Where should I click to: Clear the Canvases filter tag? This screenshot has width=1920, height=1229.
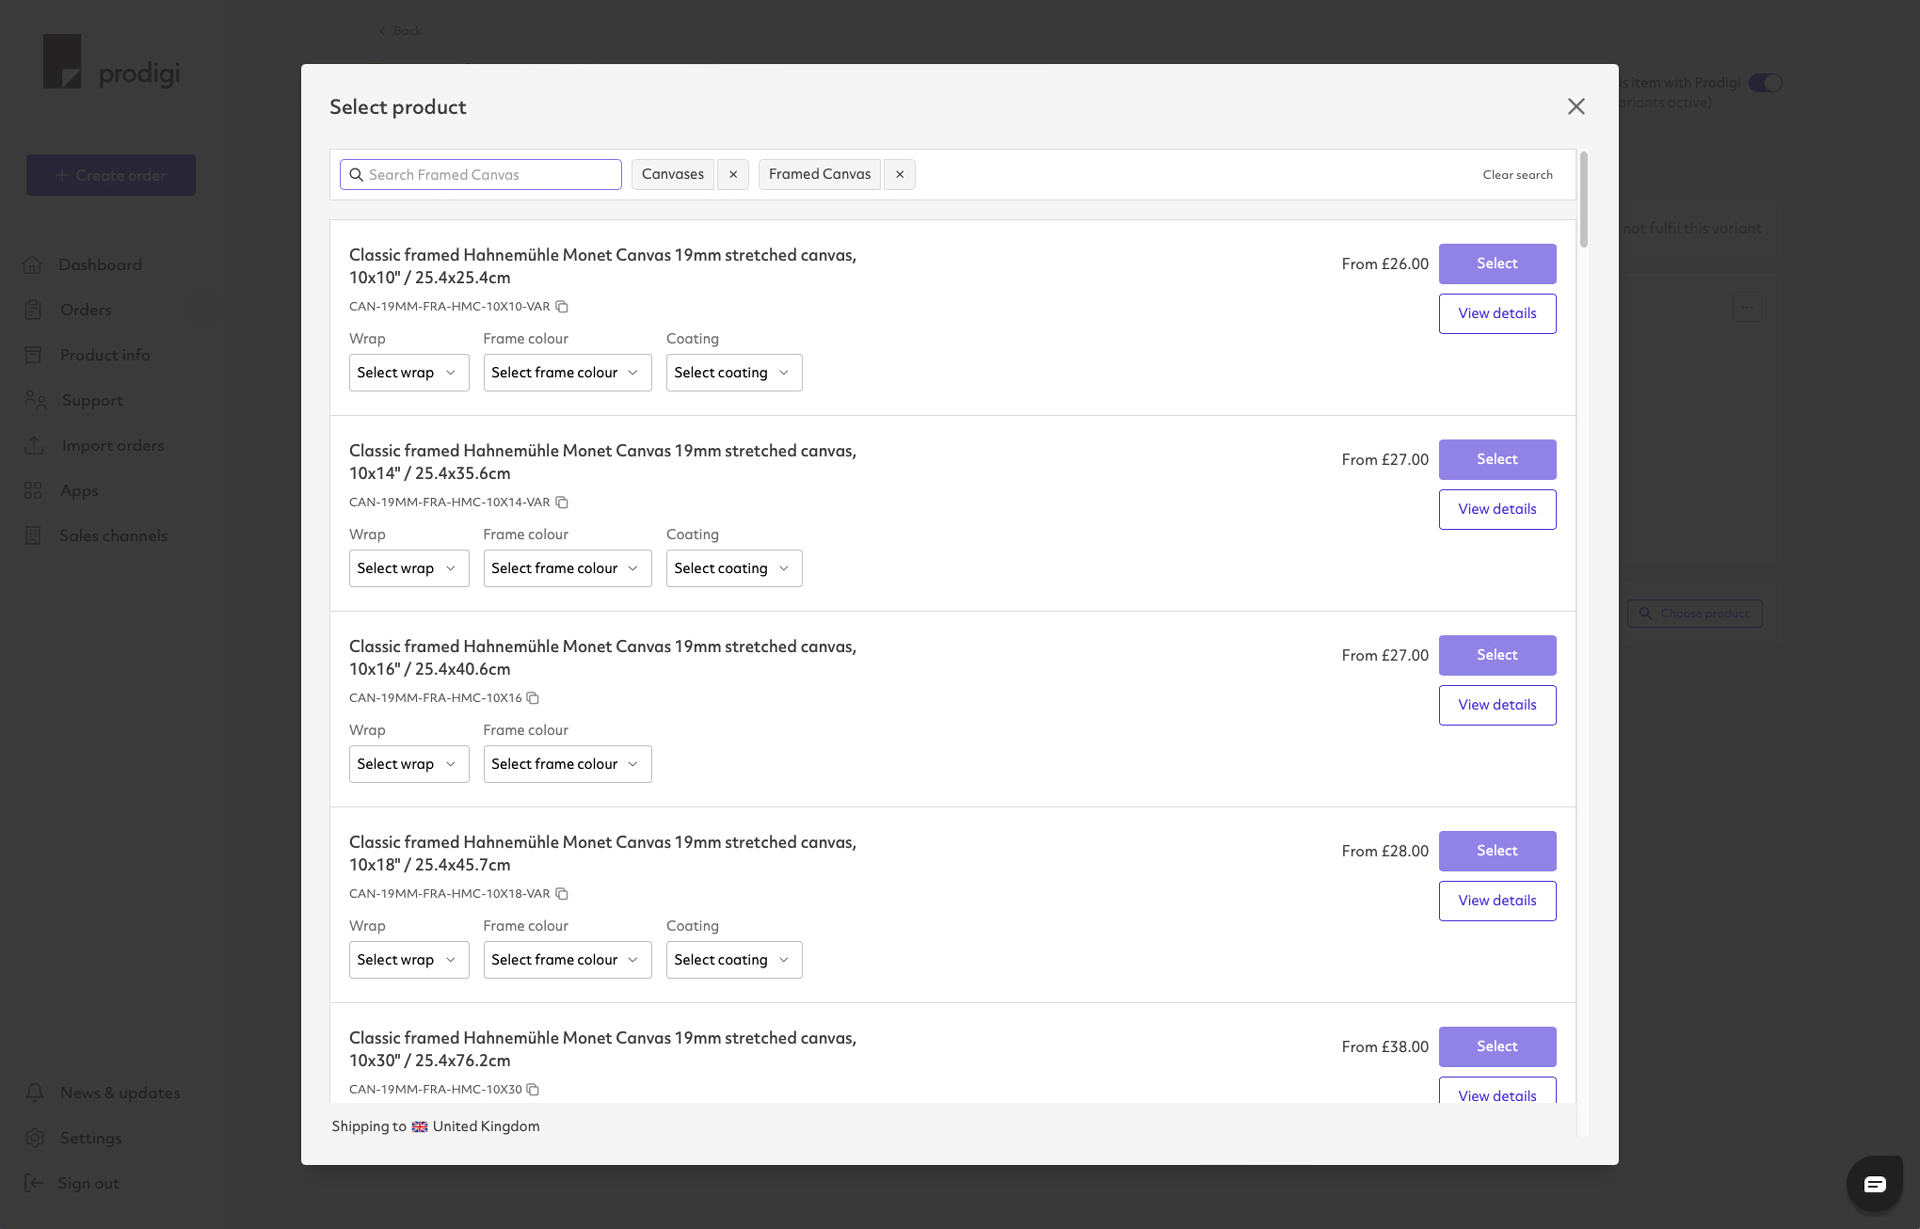point(732,174)
